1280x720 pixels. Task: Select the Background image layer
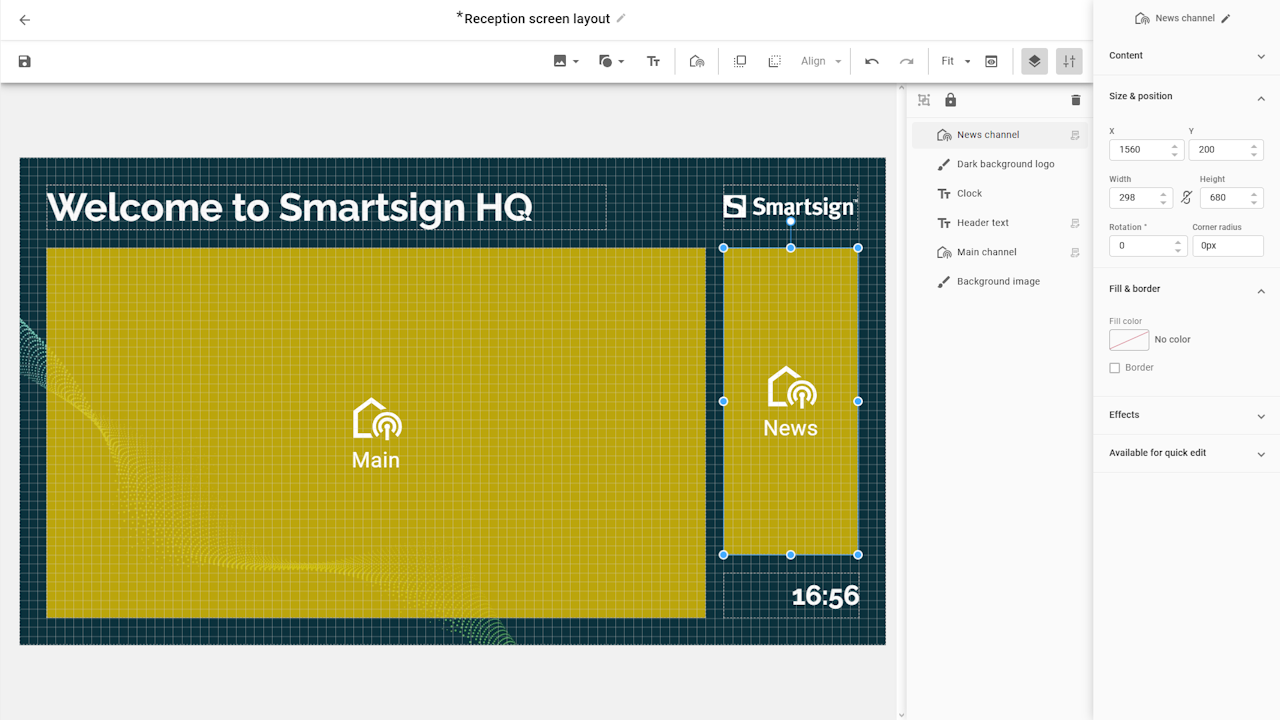pyautogui.click(x=997, y=282)
